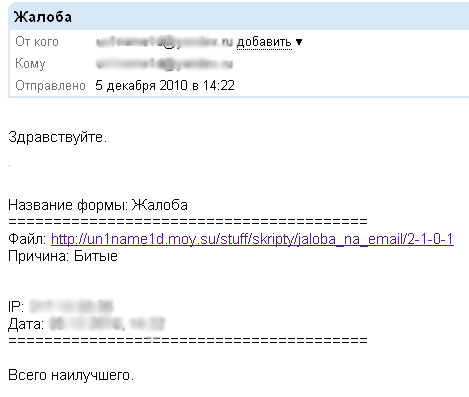Click the blurred sender email address
Viewport: 469px width, 397px height.
pos(164,42)
